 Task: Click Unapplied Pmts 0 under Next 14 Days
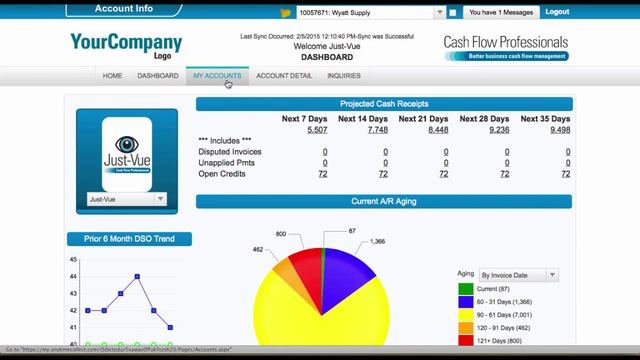(x=385, y=163)
